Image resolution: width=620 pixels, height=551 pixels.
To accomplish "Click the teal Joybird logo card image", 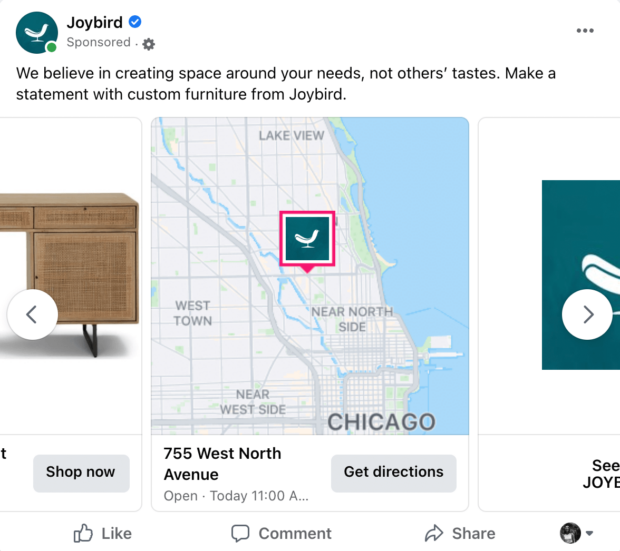I will (x=580, y=275).
